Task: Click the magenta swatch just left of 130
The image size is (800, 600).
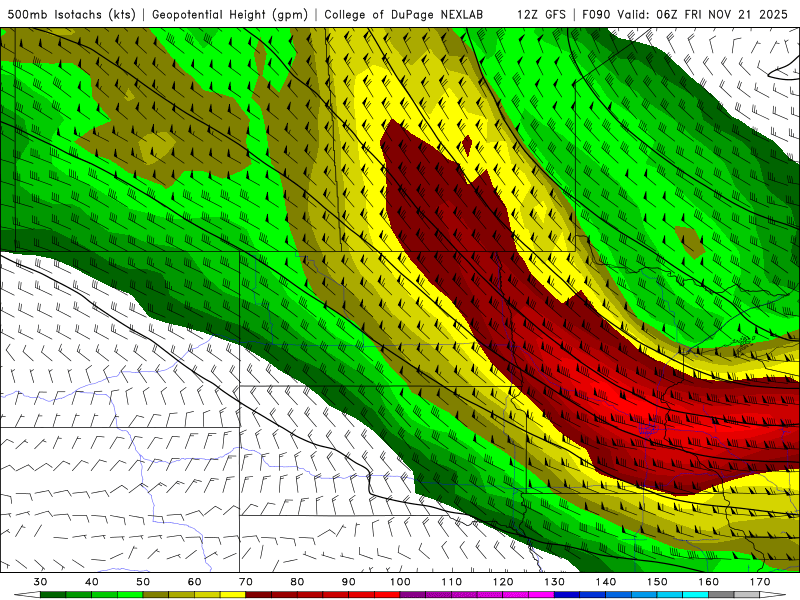Action: click(x=541, y=595)
